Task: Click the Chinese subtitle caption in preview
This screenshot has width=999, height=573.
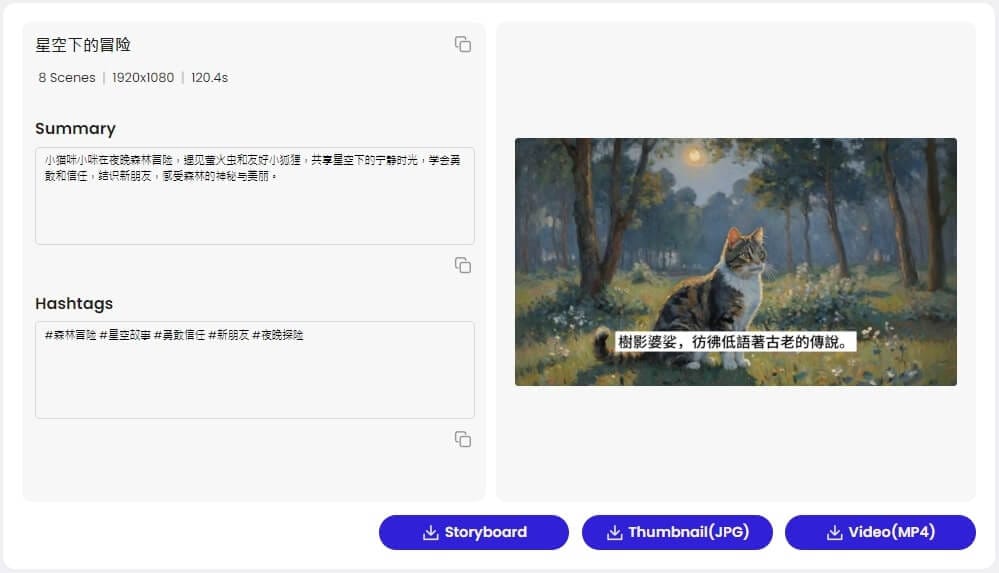Action: click(x=734, y=342)
